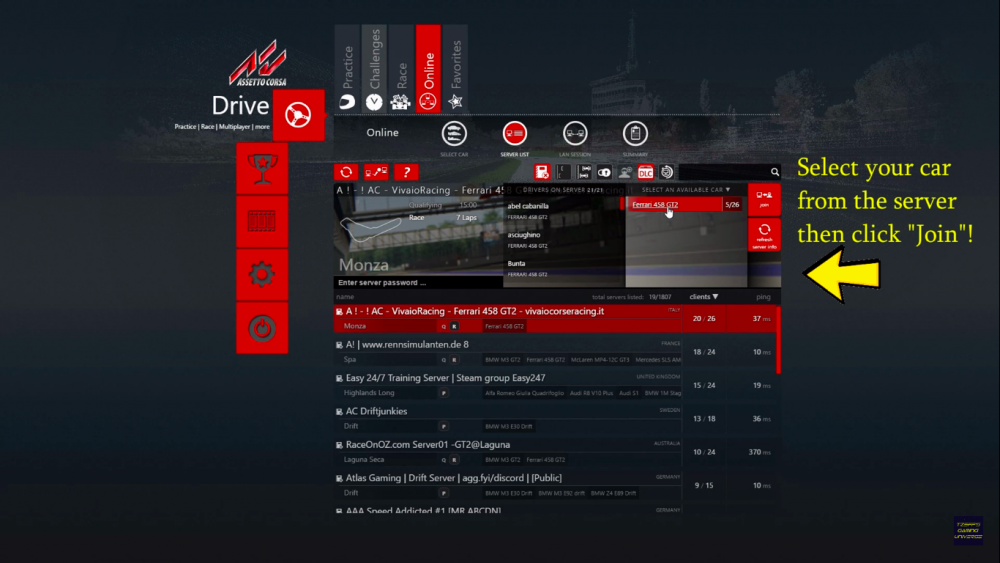The image size is (1000, 563).
Task: Click the Assetto Corsa logo
Action: point(258,64)
